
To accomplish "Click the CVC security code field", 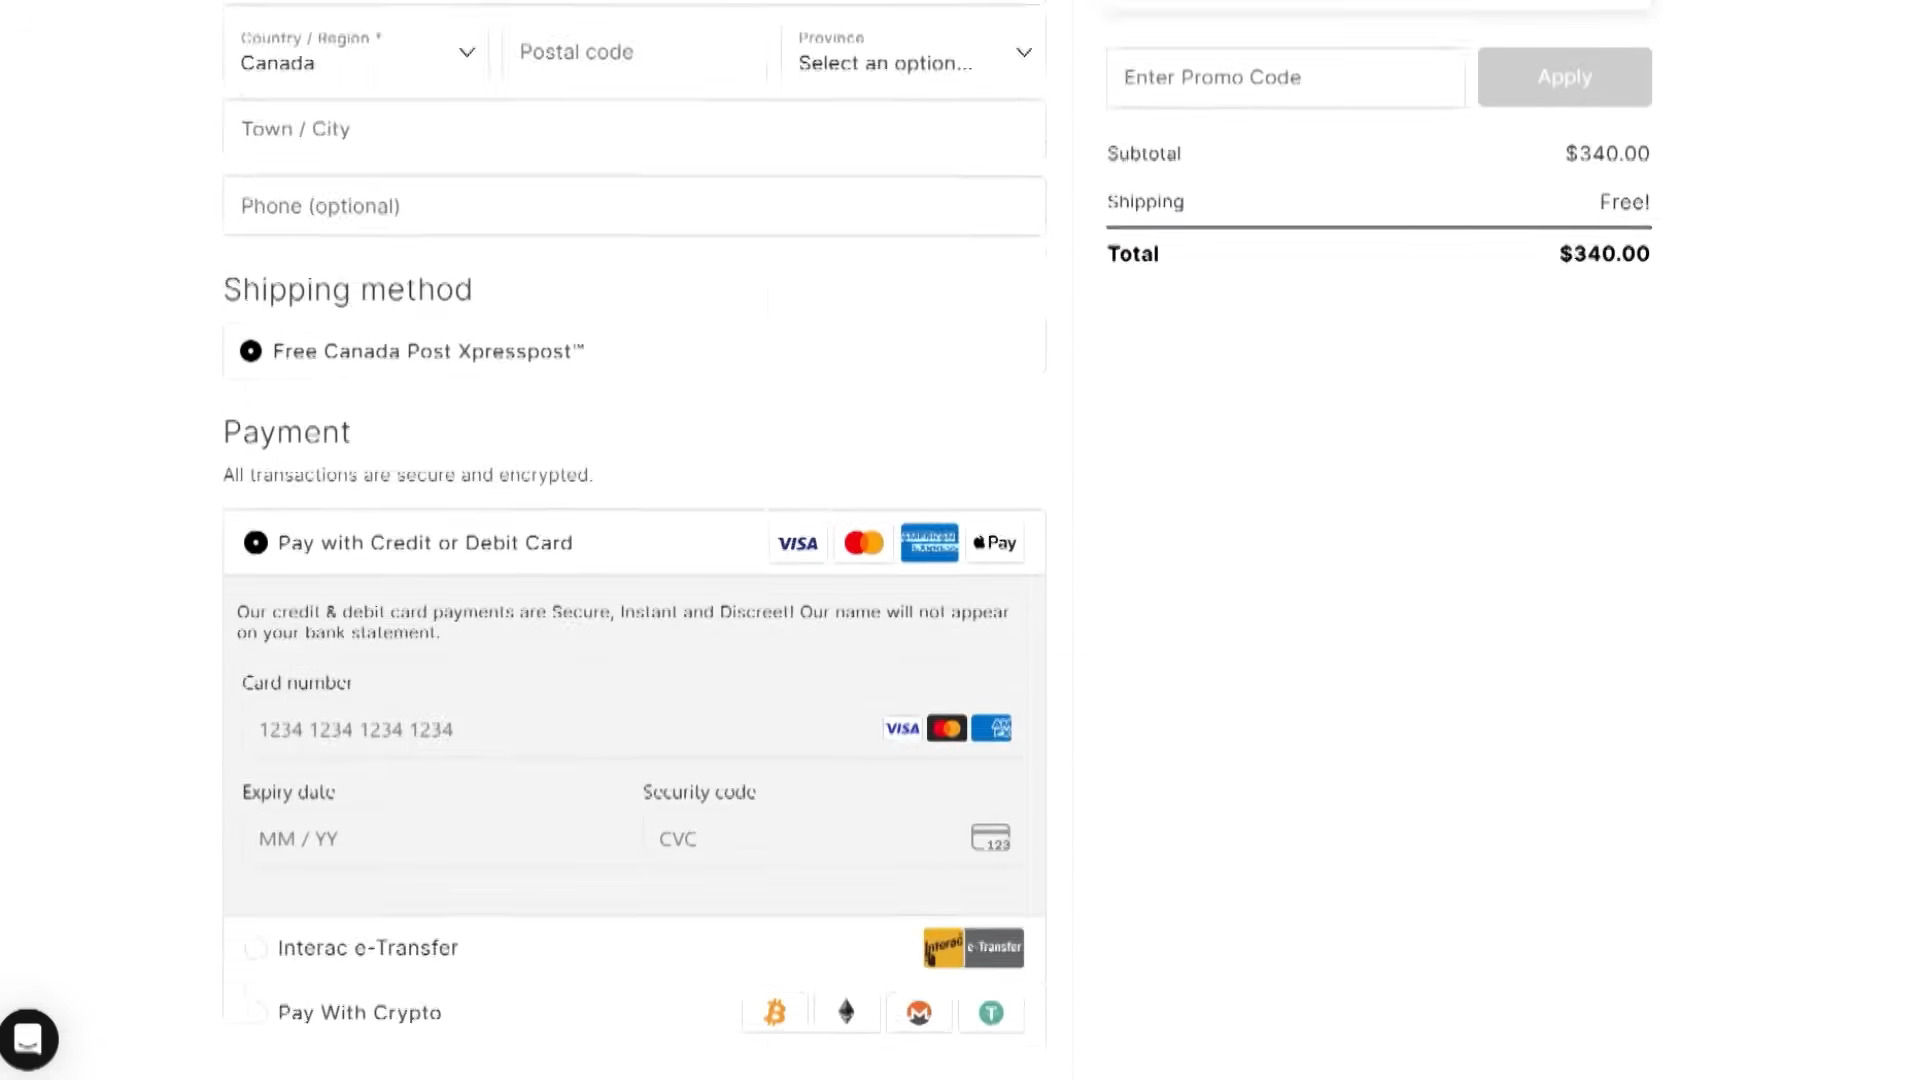I will [800, 839].
